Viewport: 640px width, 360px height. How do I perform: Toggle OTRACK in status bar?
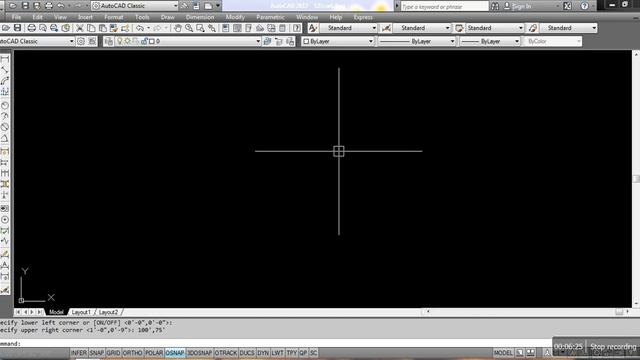(226, 353)
